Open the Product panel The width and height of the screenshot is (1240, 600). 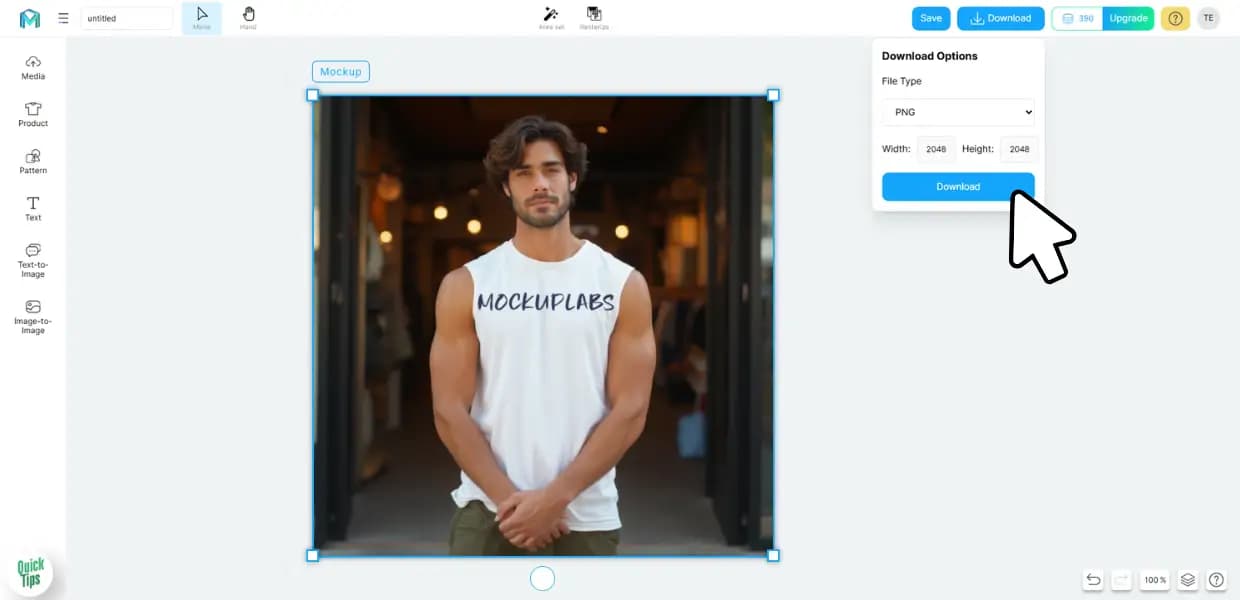click(33, 114)
